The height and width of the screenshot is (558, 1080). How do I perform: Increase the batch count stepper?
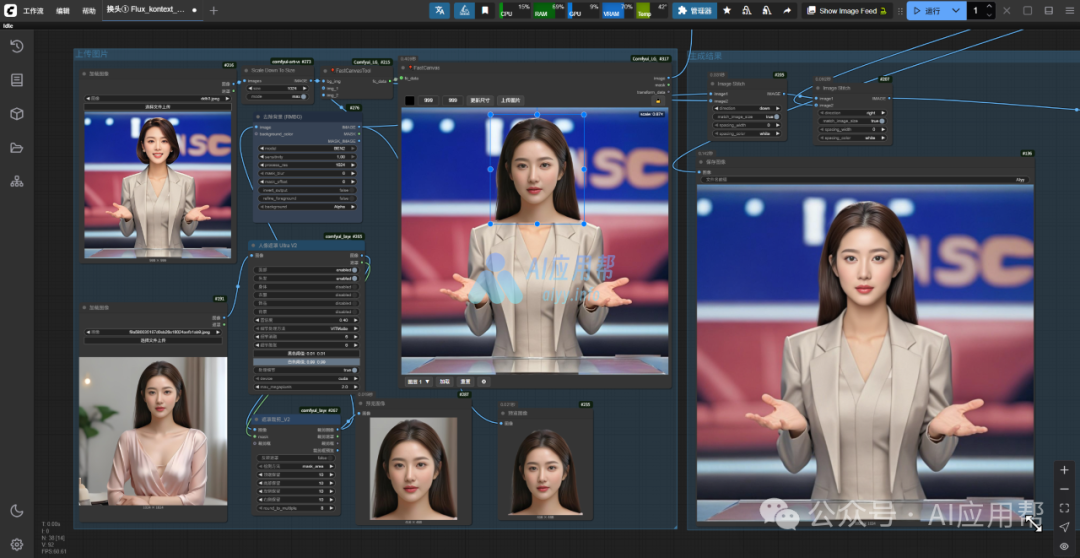[x=989, y=7]
